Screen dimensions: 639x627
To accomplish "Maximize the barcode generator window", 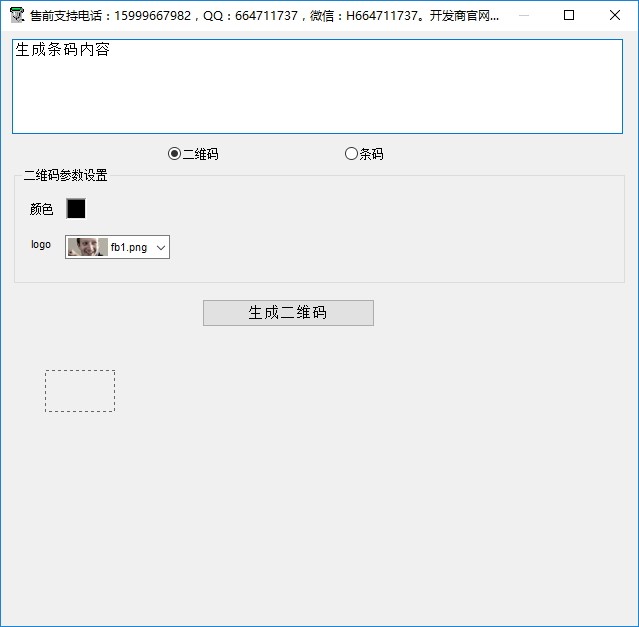I will pos(569,15).
